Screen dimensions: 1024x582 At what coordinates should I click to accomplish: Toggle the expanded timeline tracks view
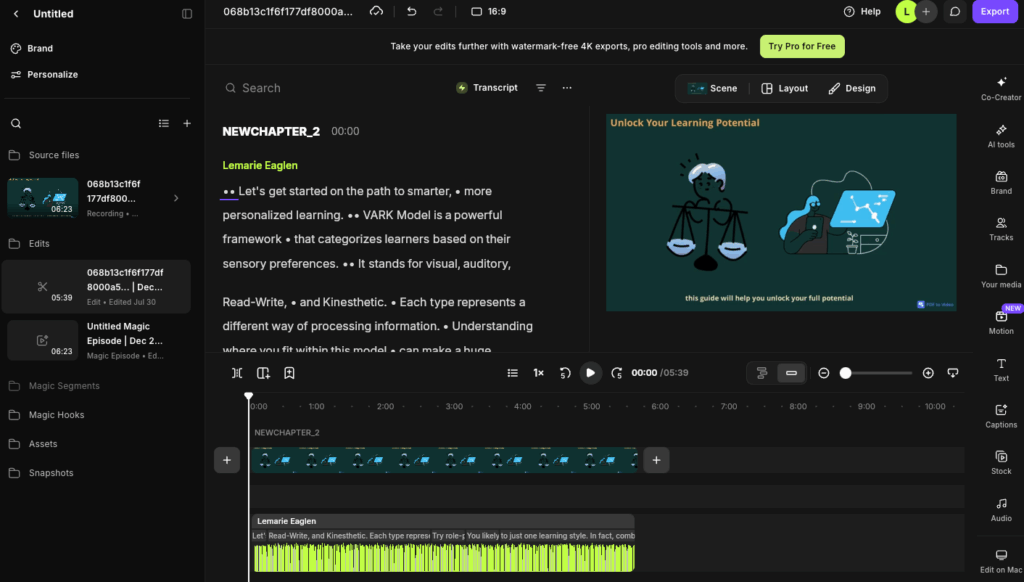tap(761, 373)
